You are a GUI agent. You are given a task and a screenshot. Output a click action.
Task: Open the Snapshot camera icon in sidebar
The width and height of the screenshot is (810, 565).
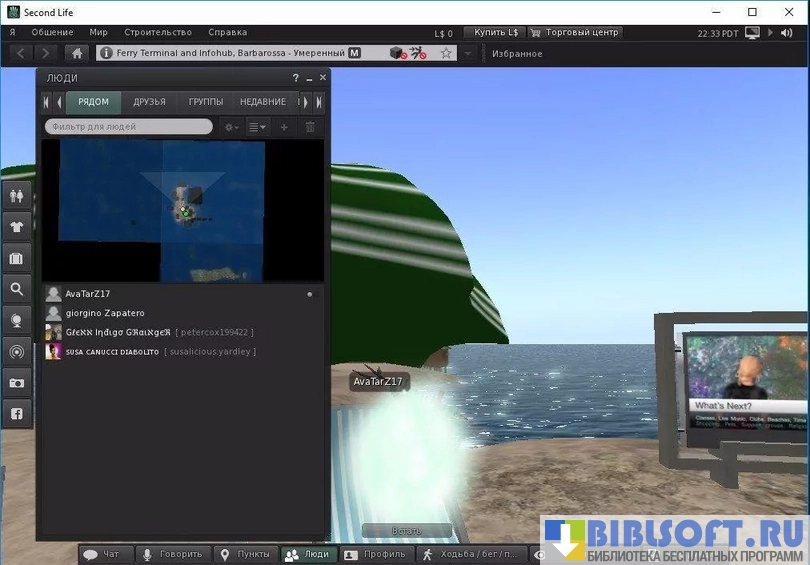(16, 382)
